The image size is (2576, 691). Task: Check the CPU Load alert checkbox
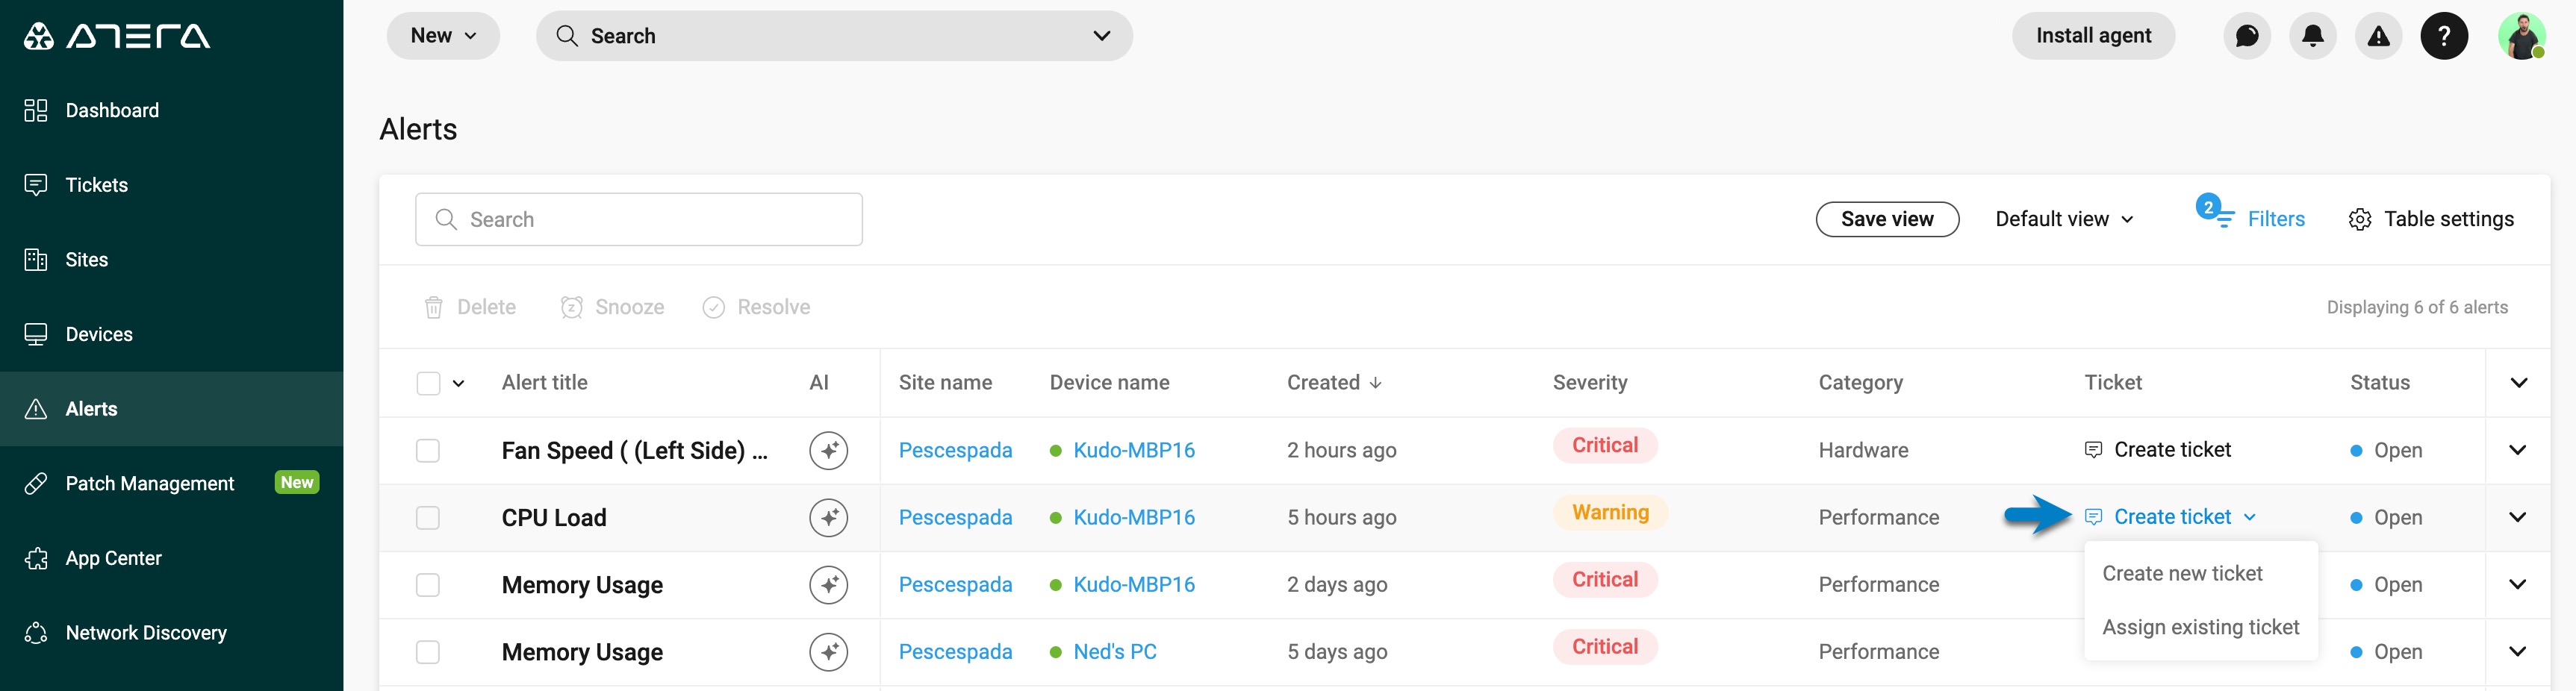[428, 518]
